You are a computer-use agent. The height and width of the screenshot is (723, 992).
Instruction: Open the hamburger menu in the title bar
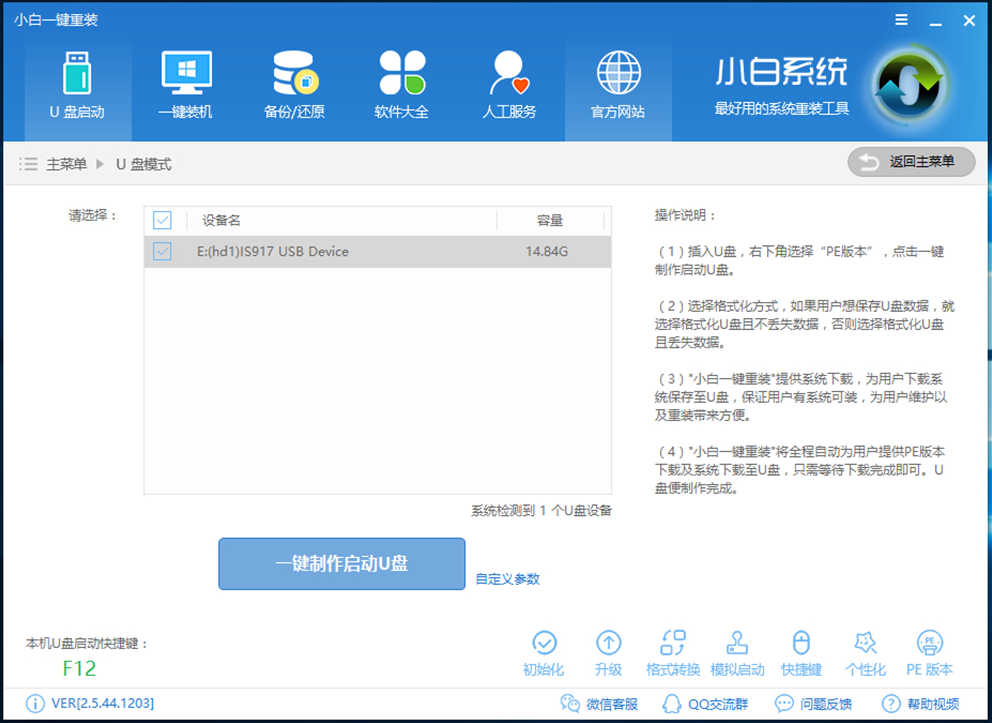pos(900,19)
